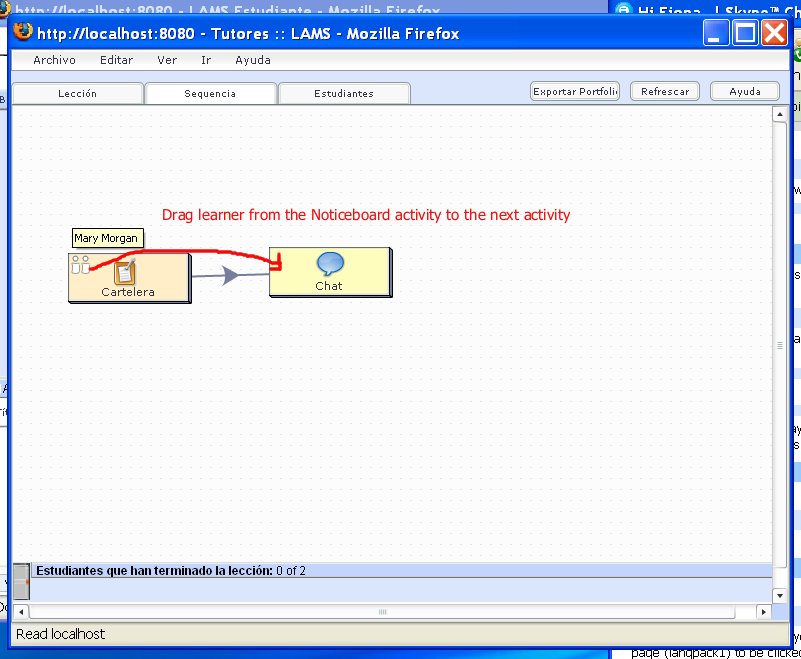This screenshot has height=659, width=801.
Task: Switch to the Estudiantes tab
Action: tap(343, 93)
